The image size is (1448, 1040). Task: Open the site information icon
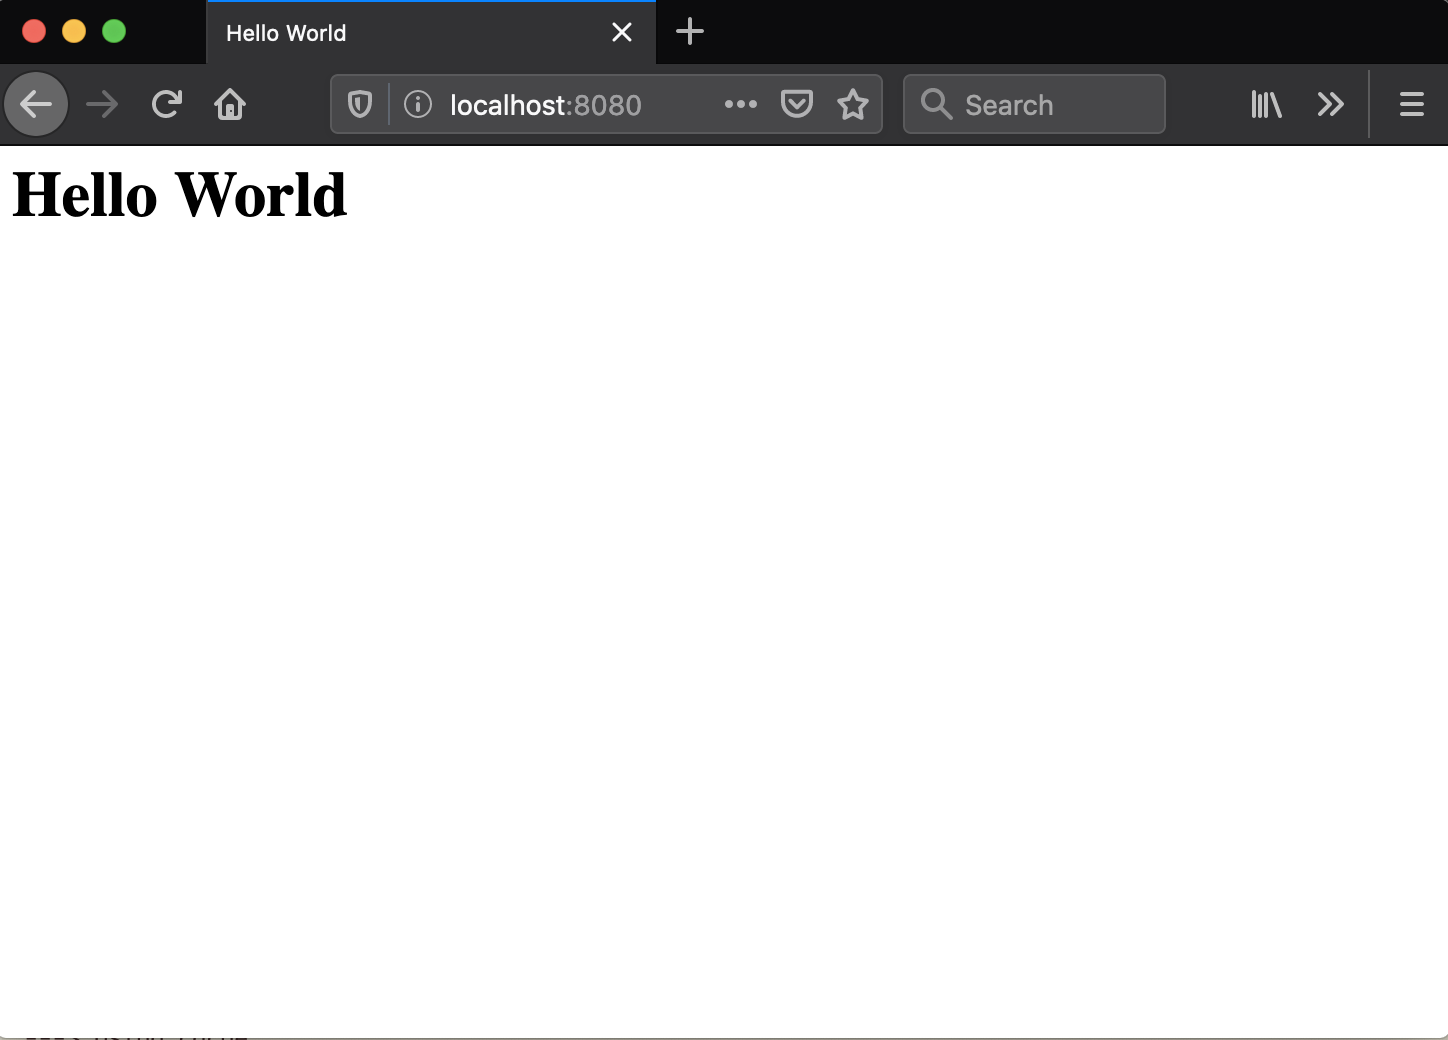(417, 104)
